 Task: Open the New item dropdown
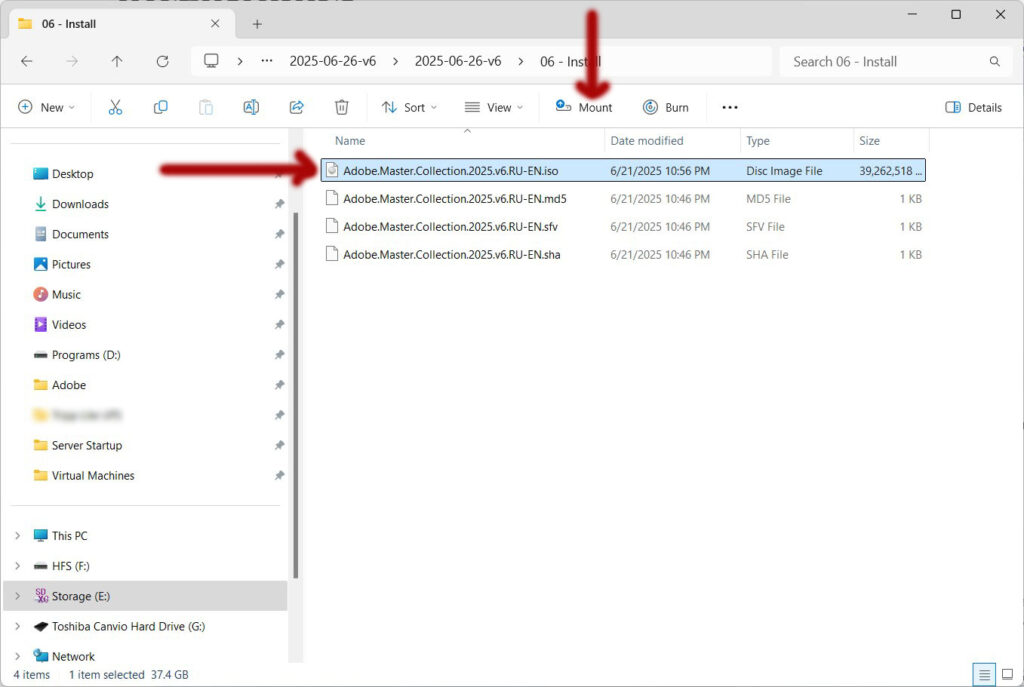point(46,107)
